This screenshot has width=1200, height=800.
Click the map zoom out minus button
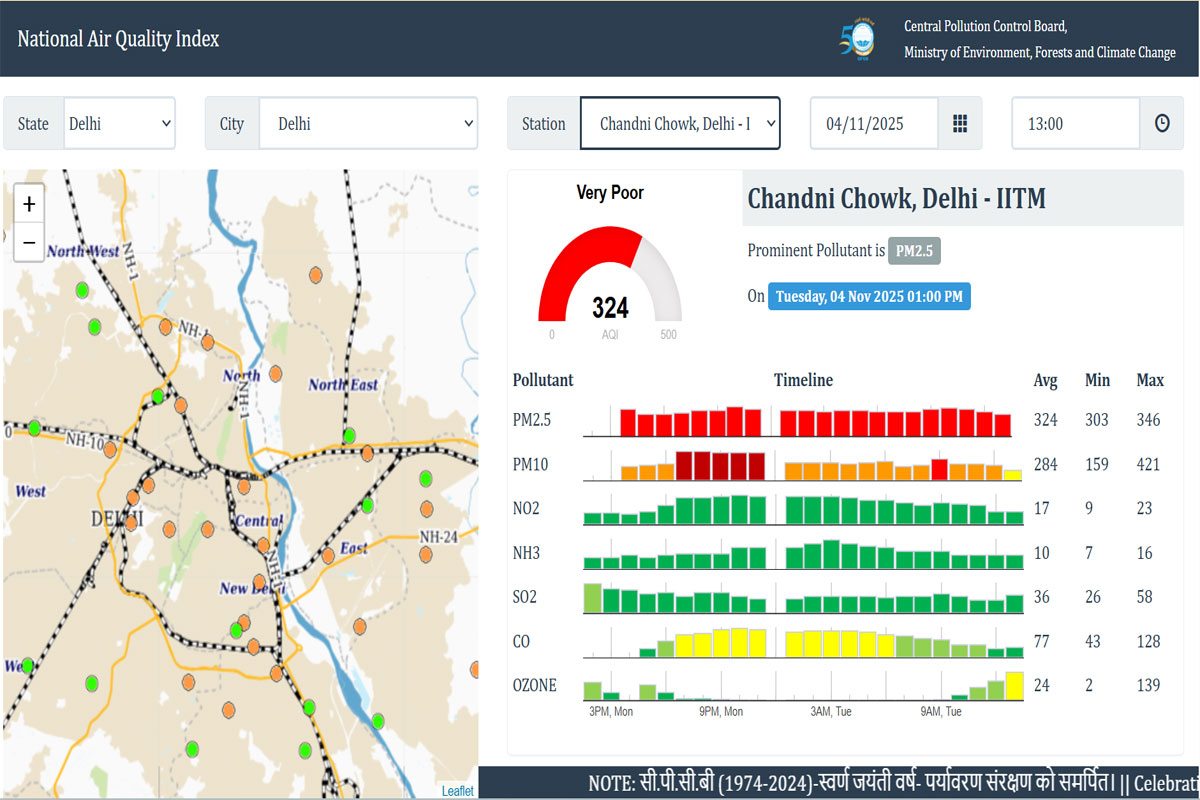pos(29,242)
